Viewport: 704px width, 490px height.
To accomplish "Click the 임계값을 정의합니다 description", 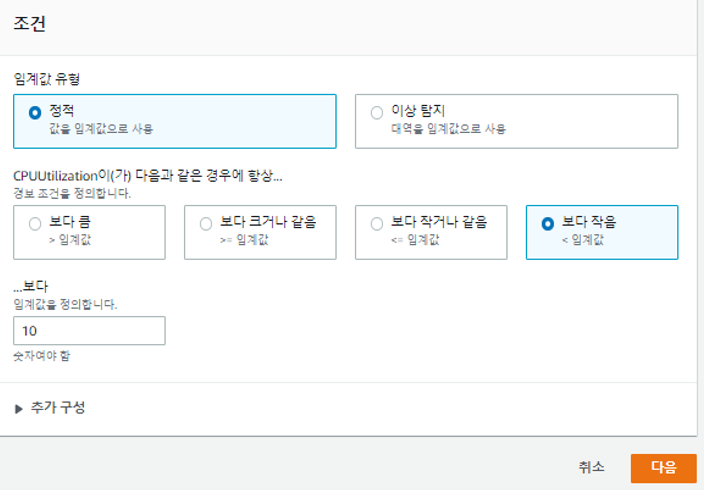I will (65, 305).
